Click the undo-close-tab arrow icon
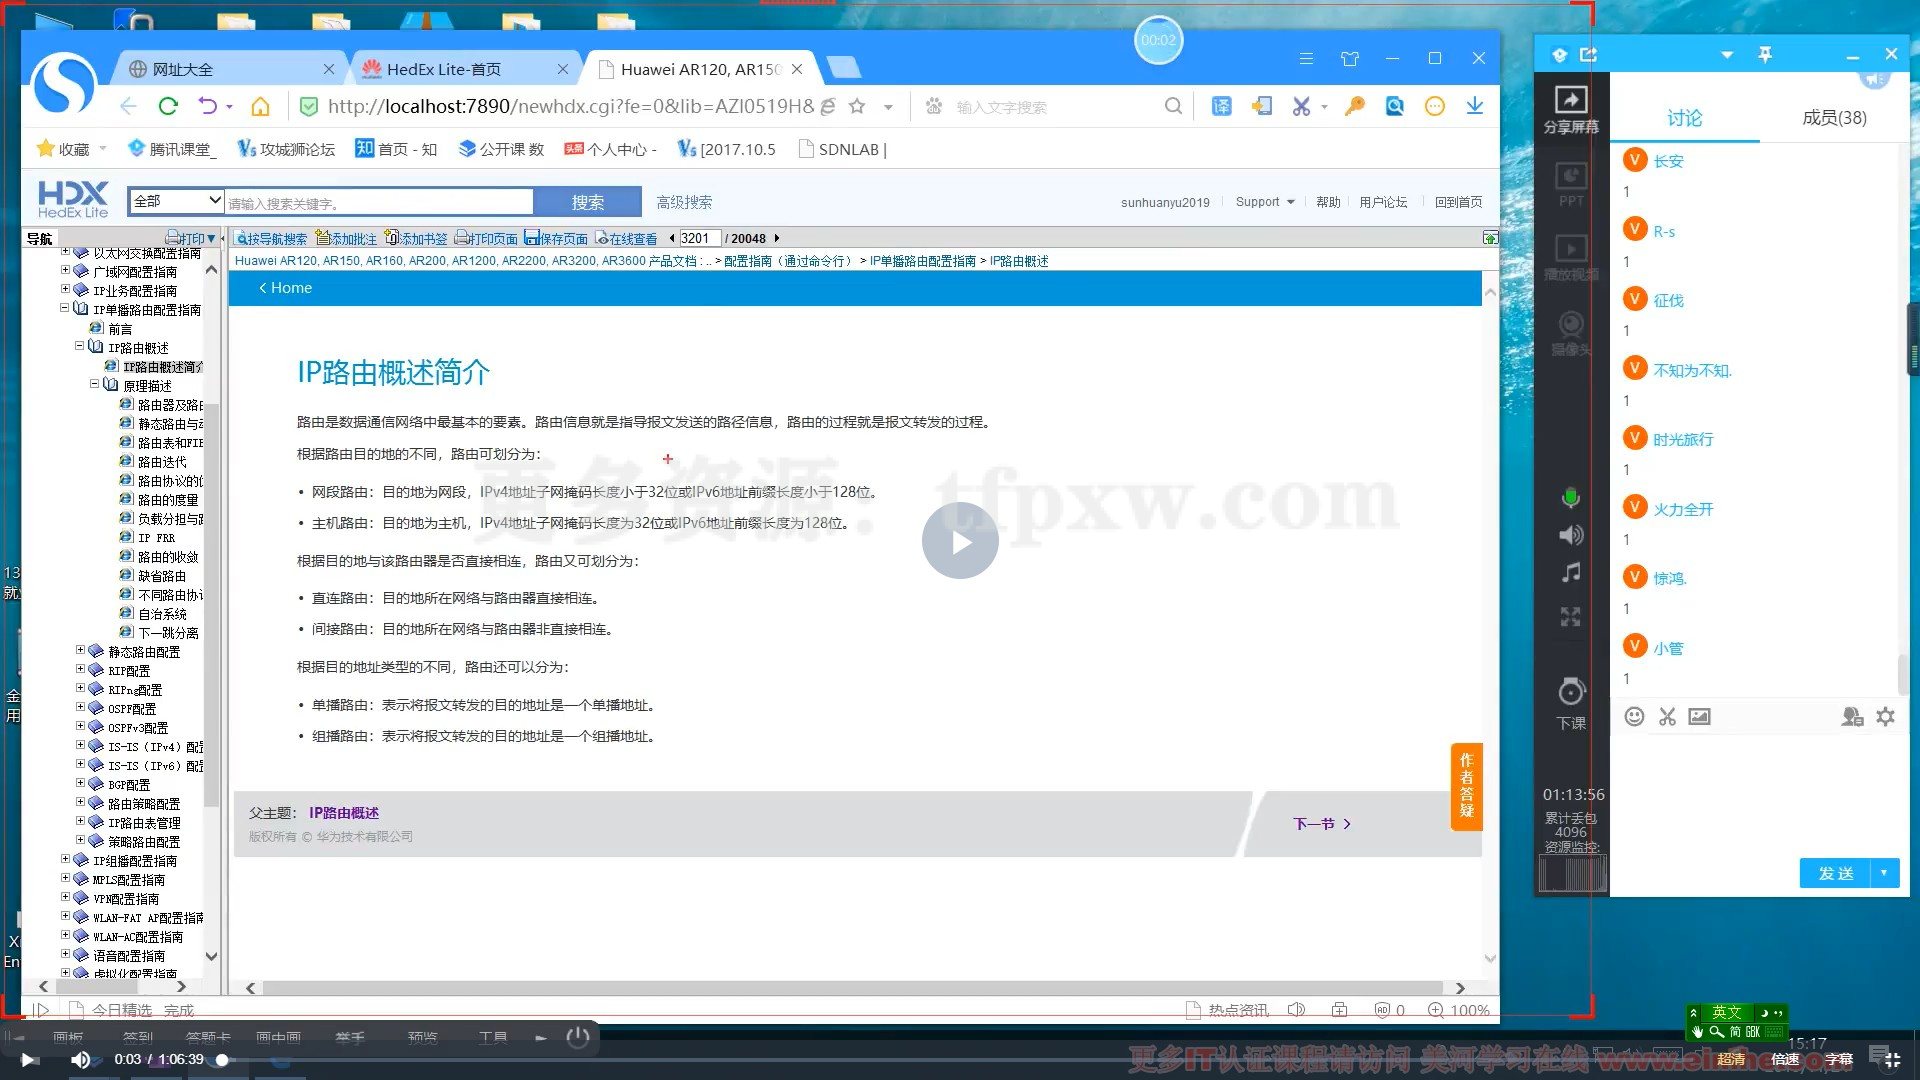Image resolution: width=1920 pixels, height=1080 pixels. [207, 106]
